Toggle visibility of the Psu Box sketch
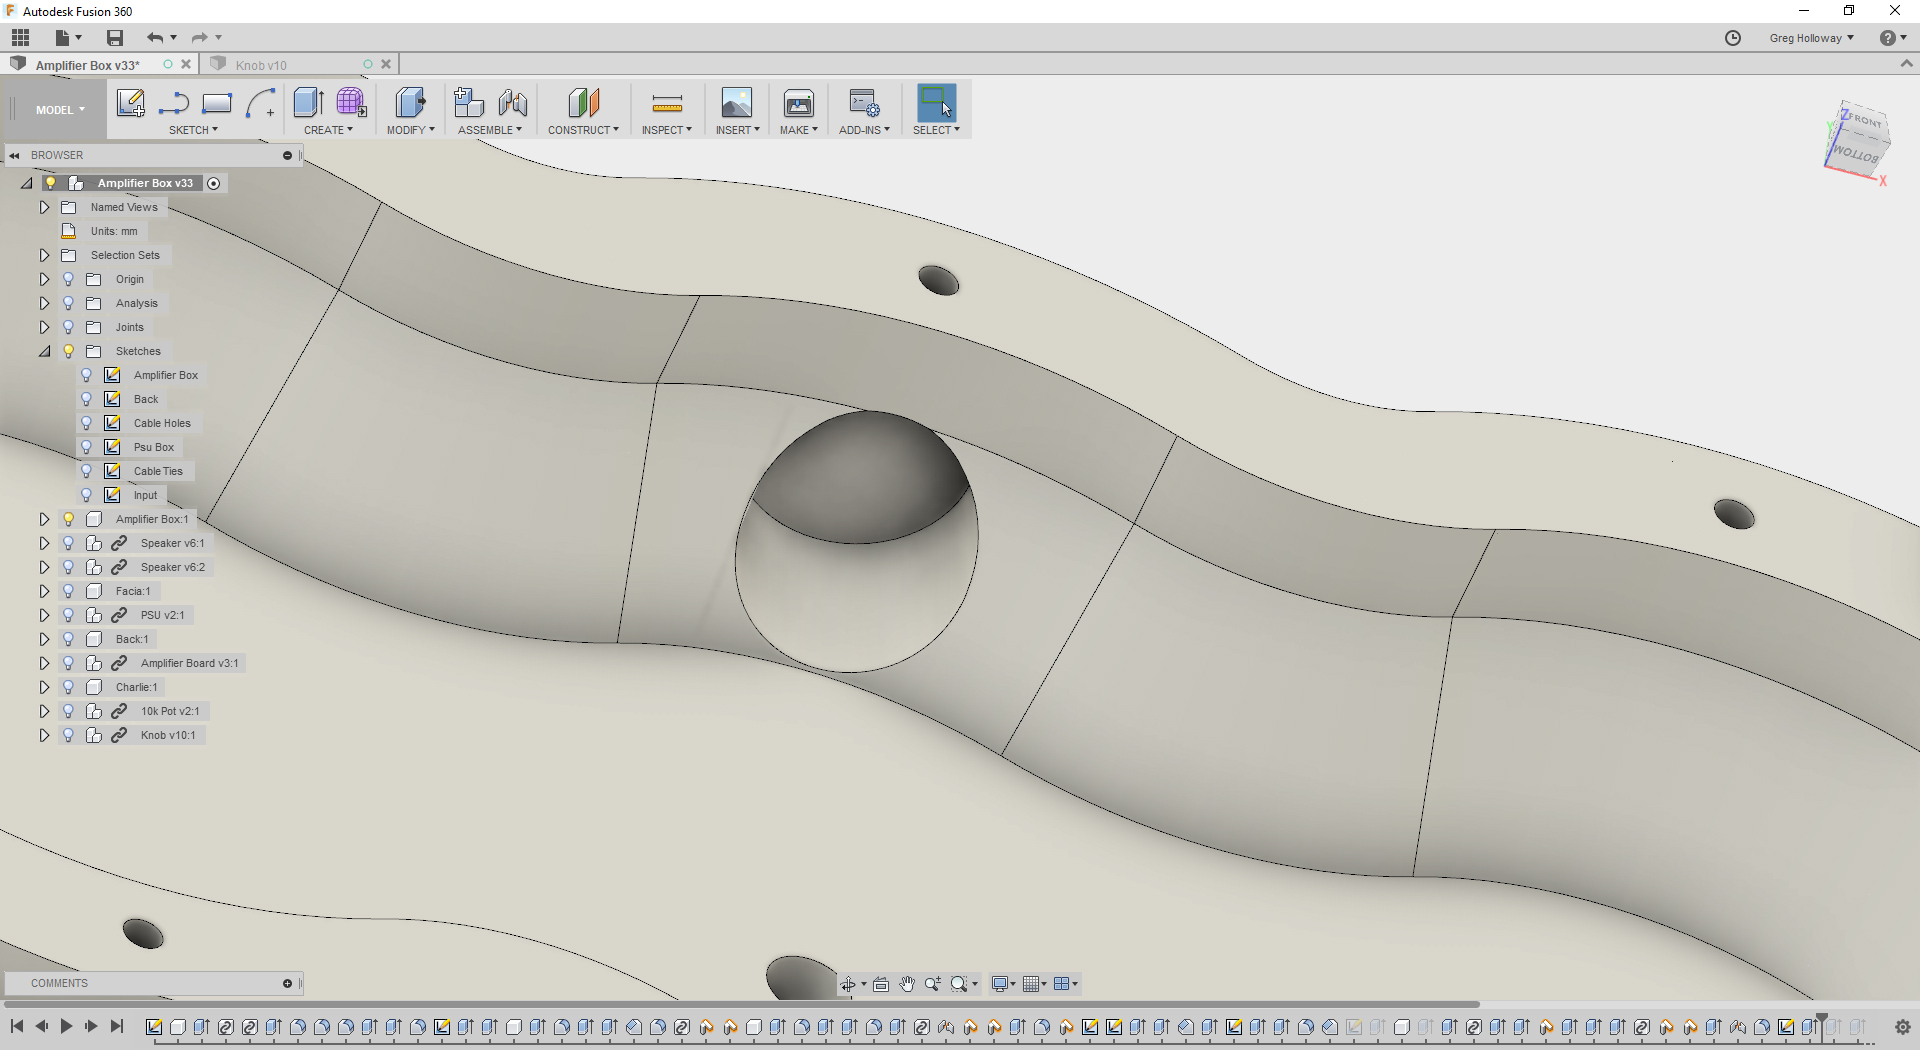The width and height of the screenshot is (1920, 1050). coord(87,446)
